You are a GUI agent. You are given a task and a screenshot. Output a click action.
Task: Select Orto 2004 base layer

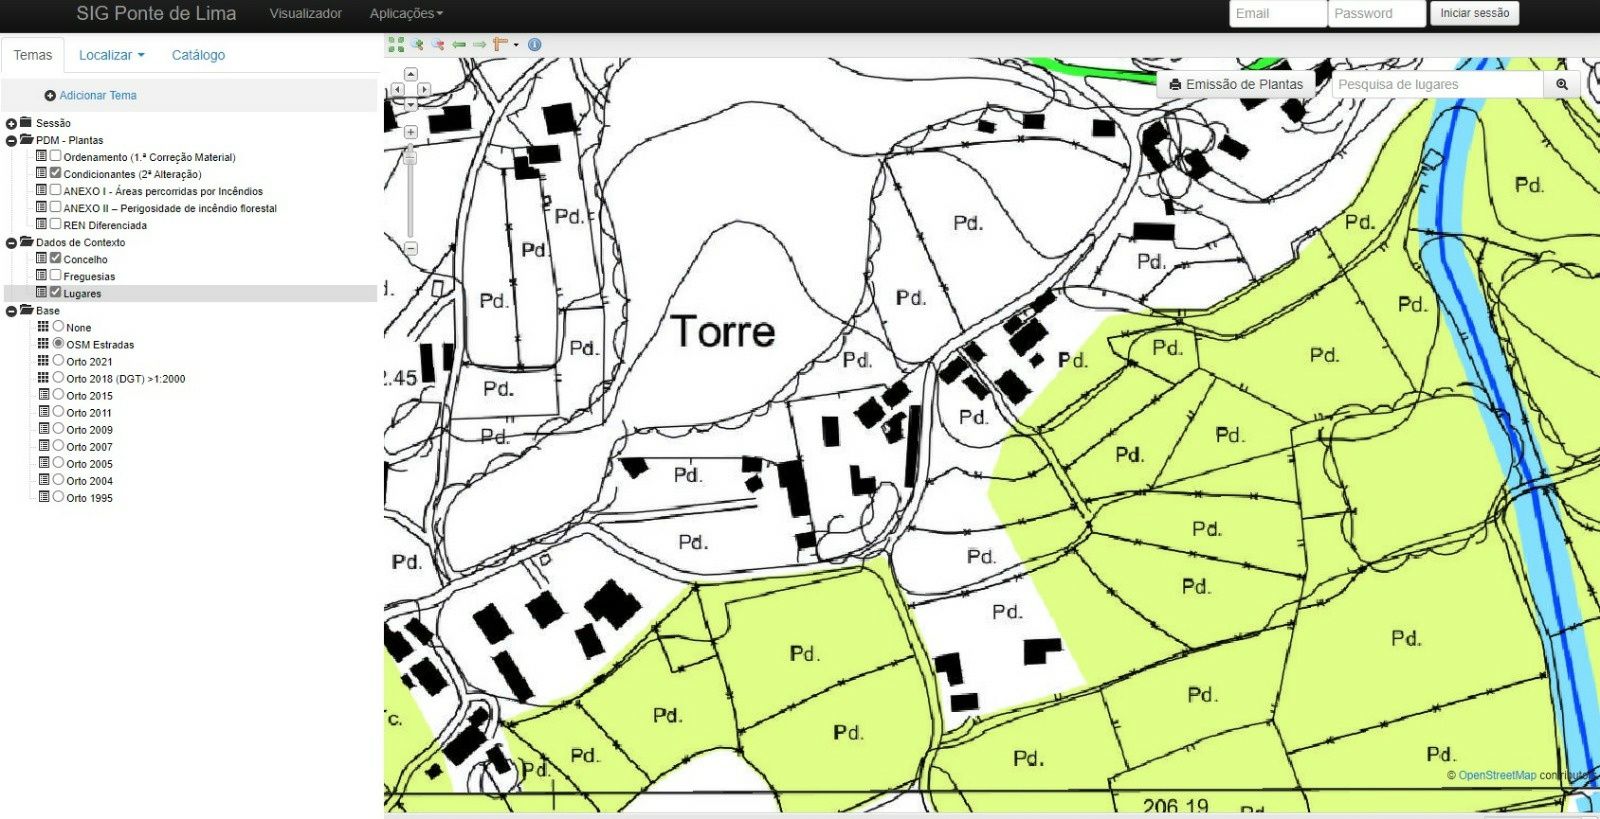click(x=58, y=479)
